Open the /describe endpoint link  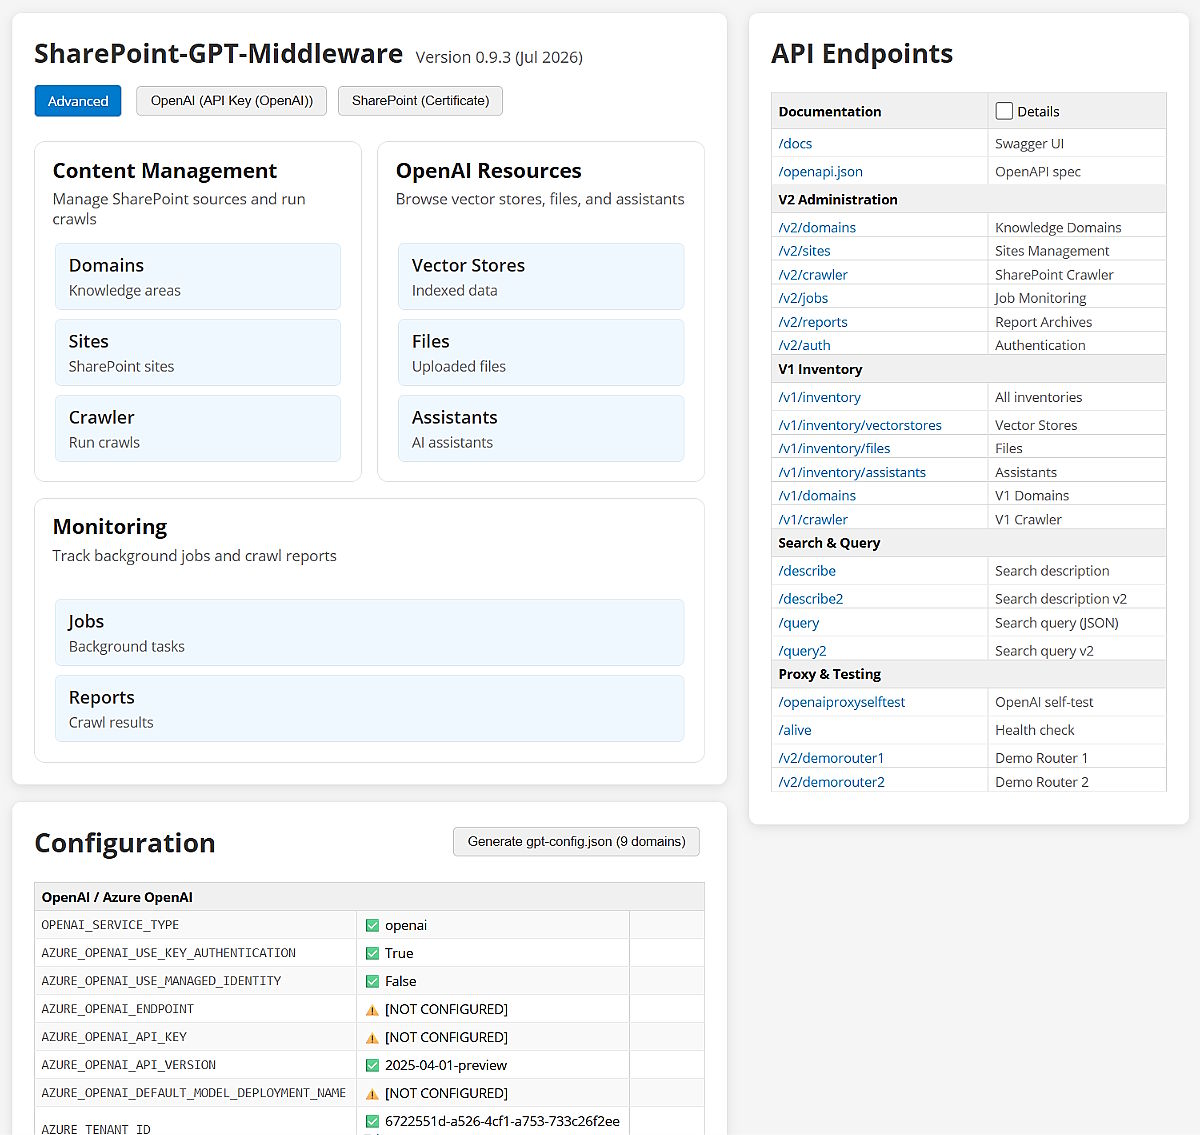pyautogui.click(x=807, y=571)
